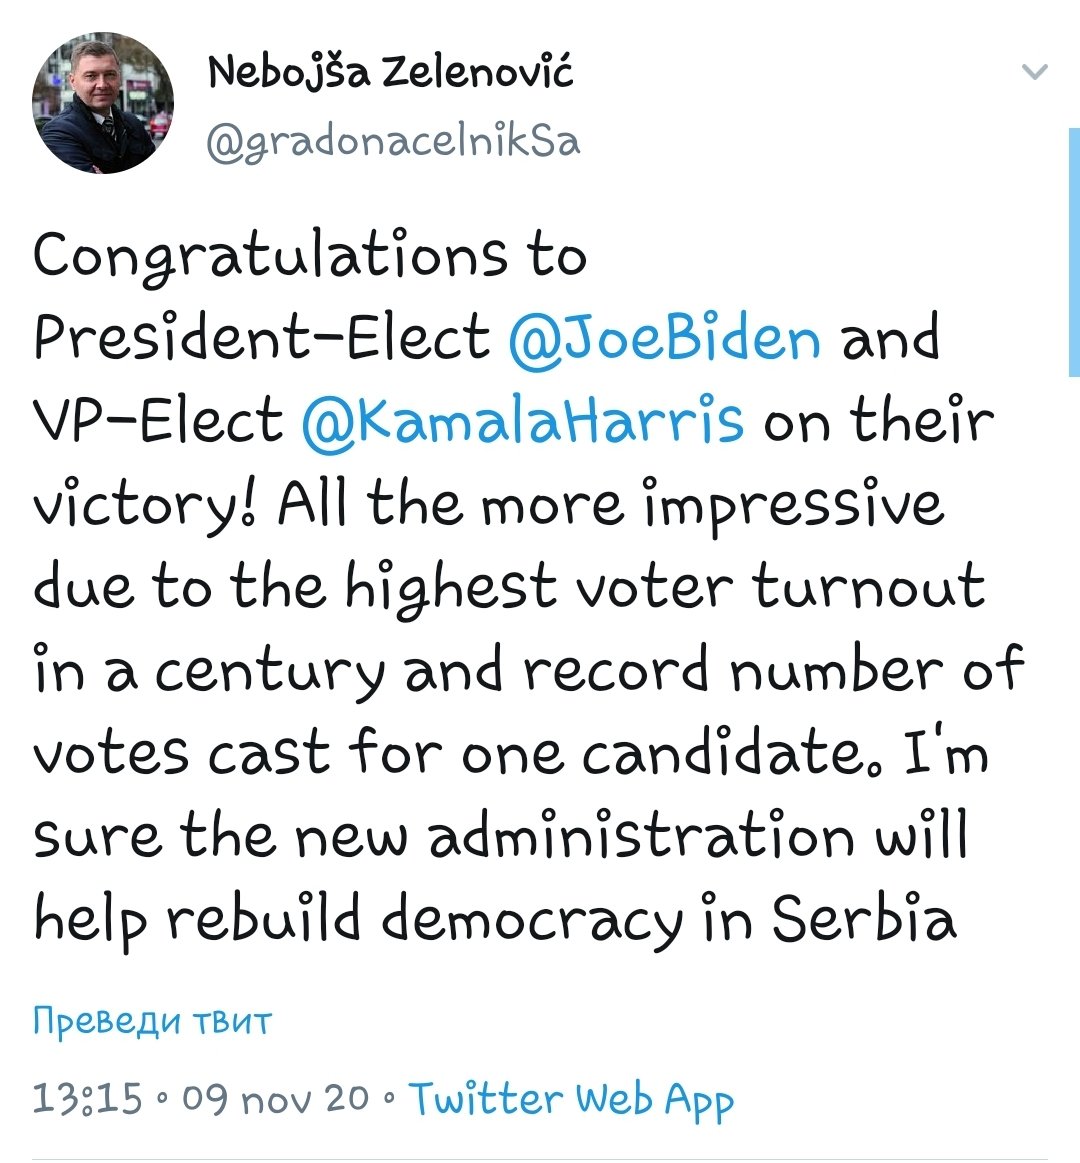Select the tweet body text about Serbia
This screenshot has width=1080, height=1163.
(528, 587)
